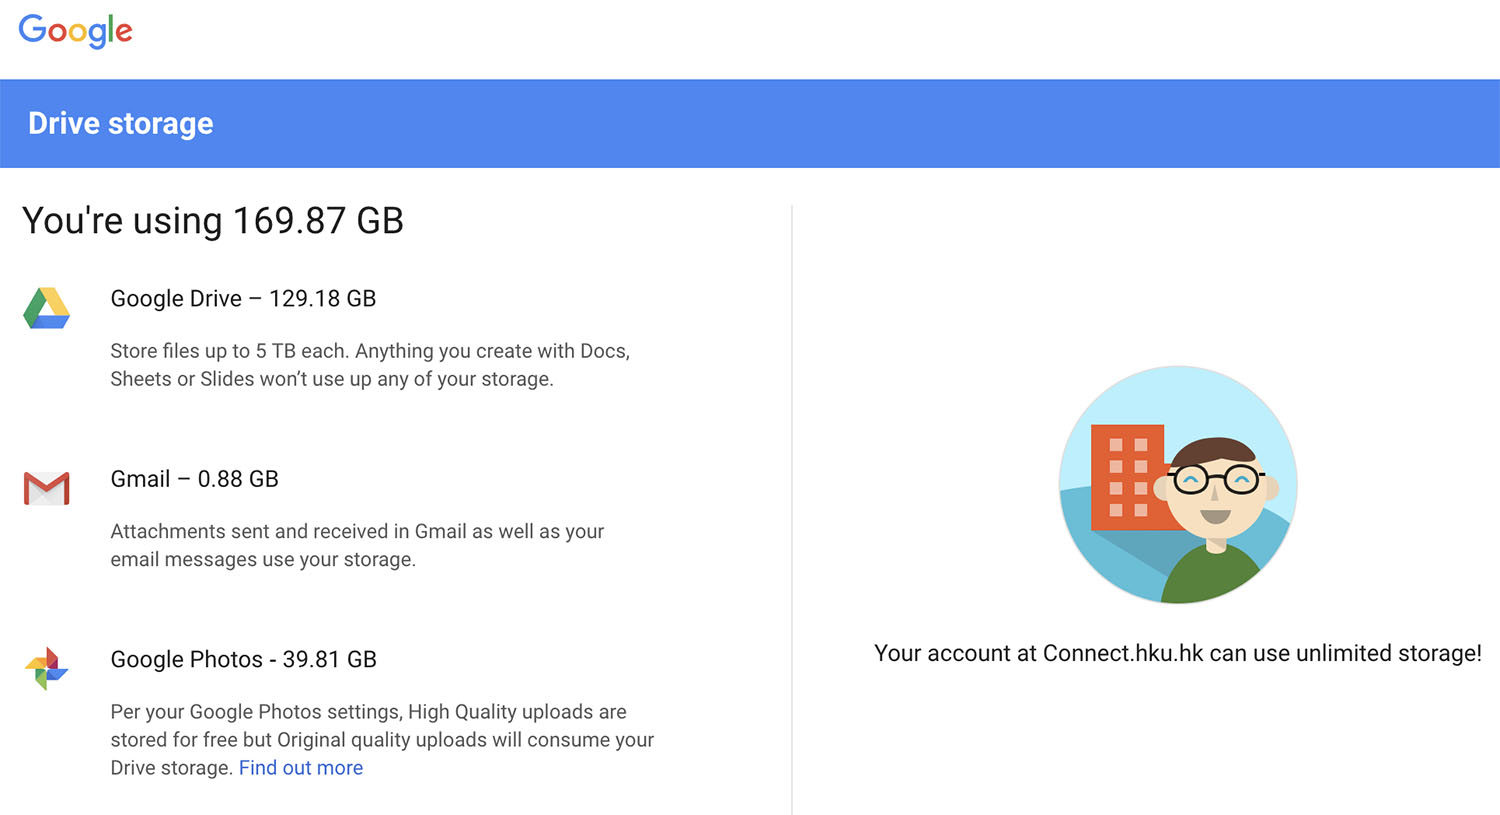The image size is (1500, 815).
Task: Click the Google Photos - 39.81 GB label
Action: coord(243,660)
